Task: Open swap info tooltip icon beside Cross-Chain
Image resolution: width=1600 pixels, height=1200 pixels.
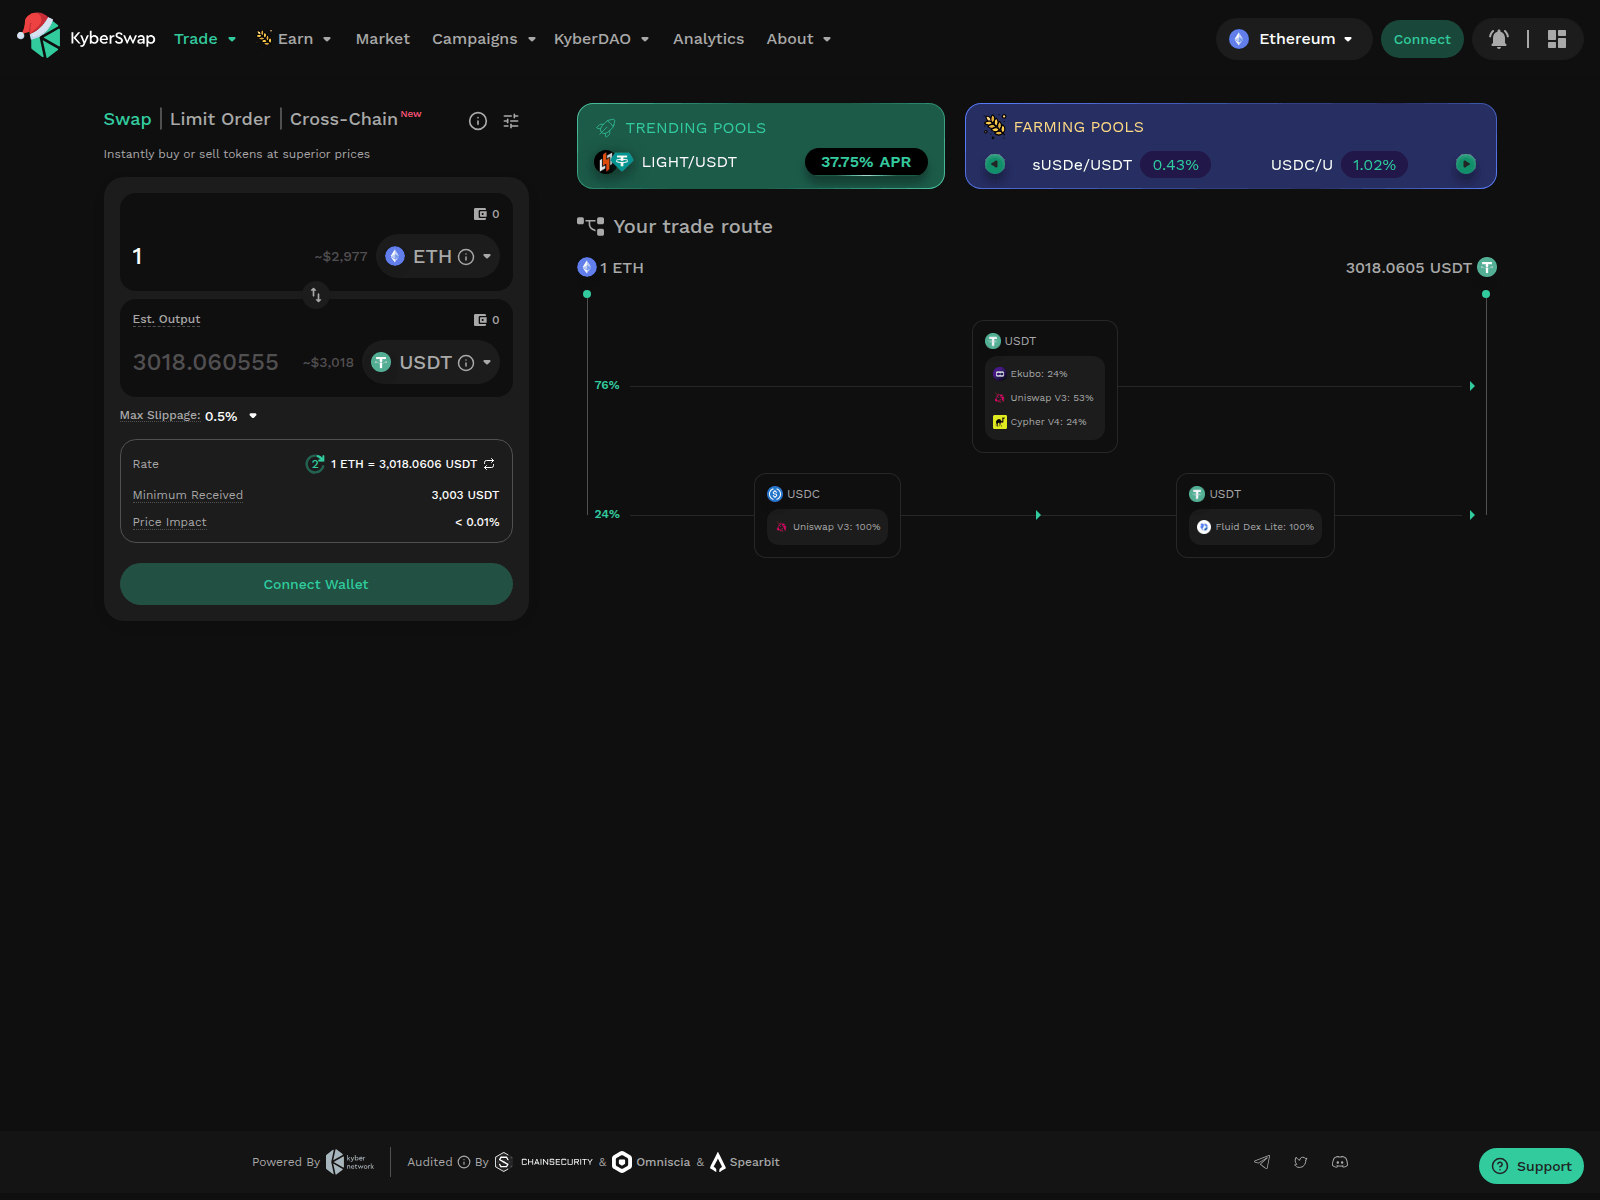Action: point(478,121)
